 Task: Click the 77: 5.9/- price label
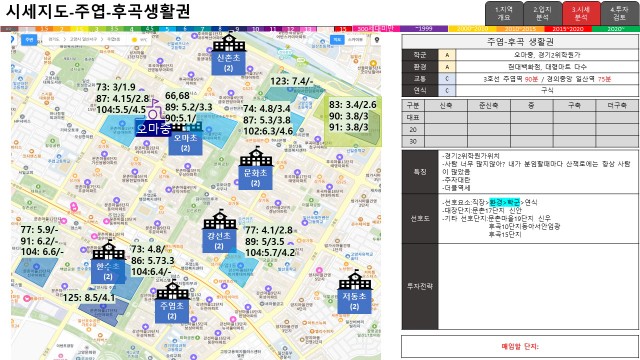coord(39,230)
